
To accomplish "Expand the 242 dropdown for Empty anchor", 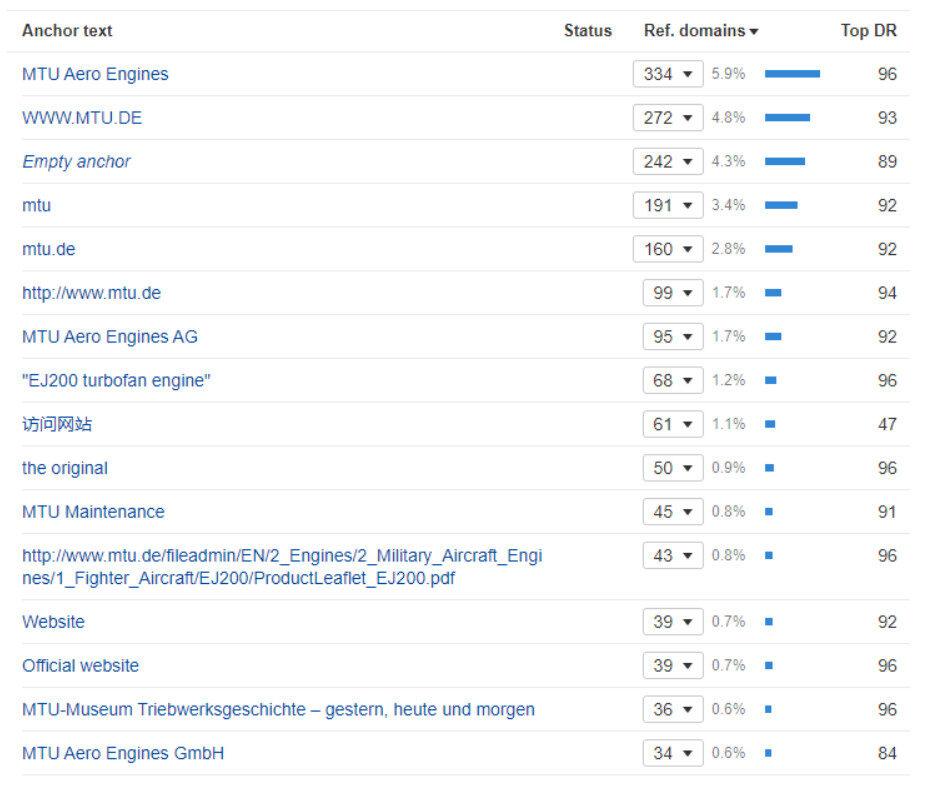I will [668, 162].
